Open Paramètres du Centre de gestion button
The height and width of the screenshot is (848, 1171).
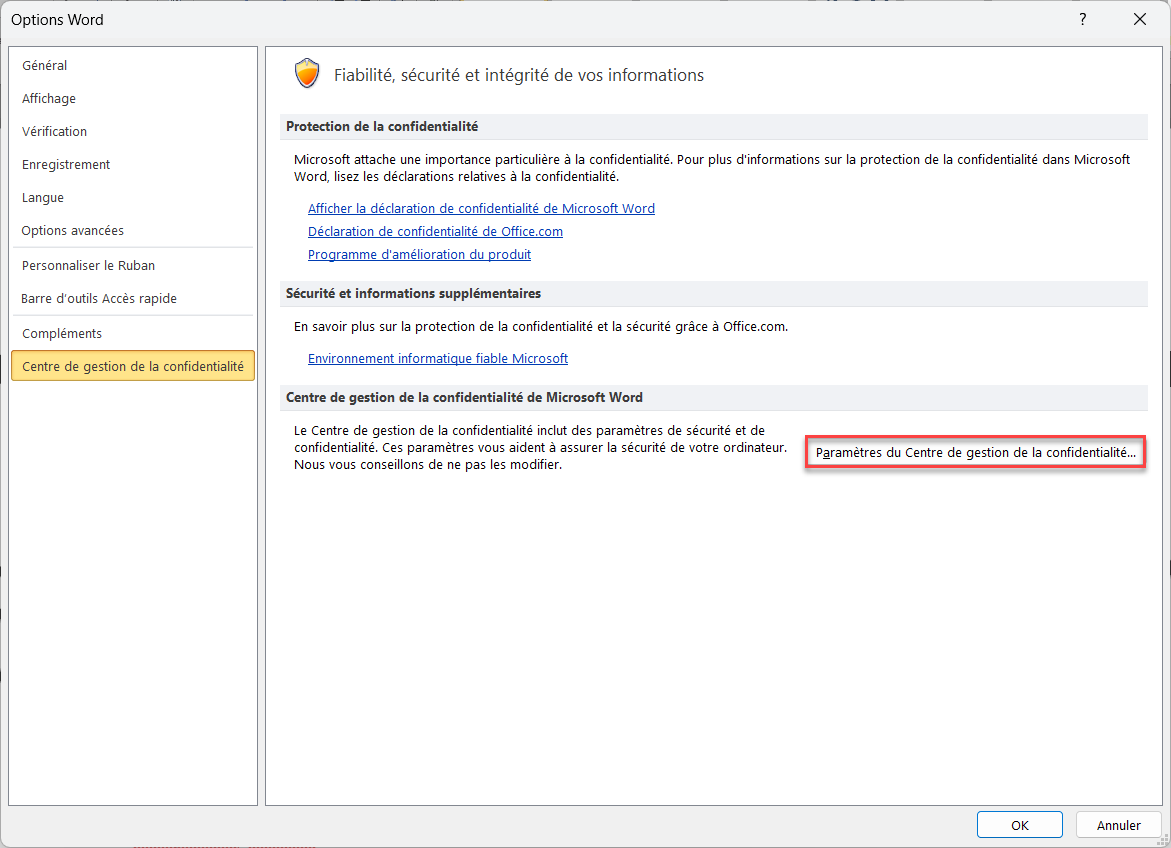coord(975,453)
